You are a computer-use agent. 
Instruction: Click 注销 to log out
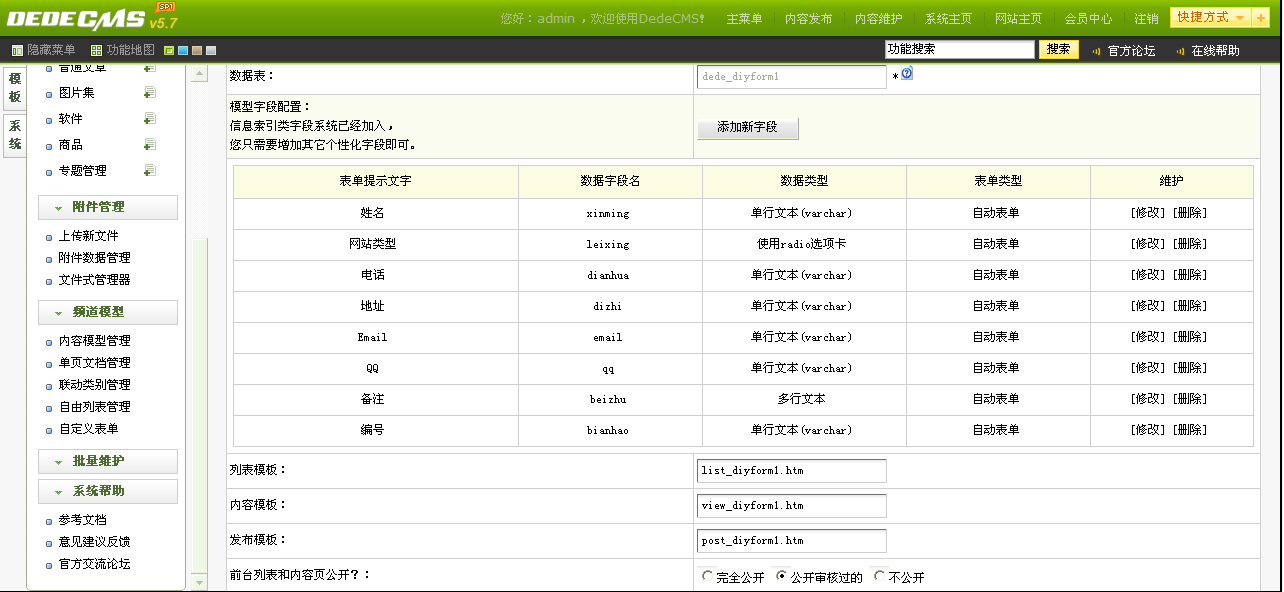tap(1147, 19)
